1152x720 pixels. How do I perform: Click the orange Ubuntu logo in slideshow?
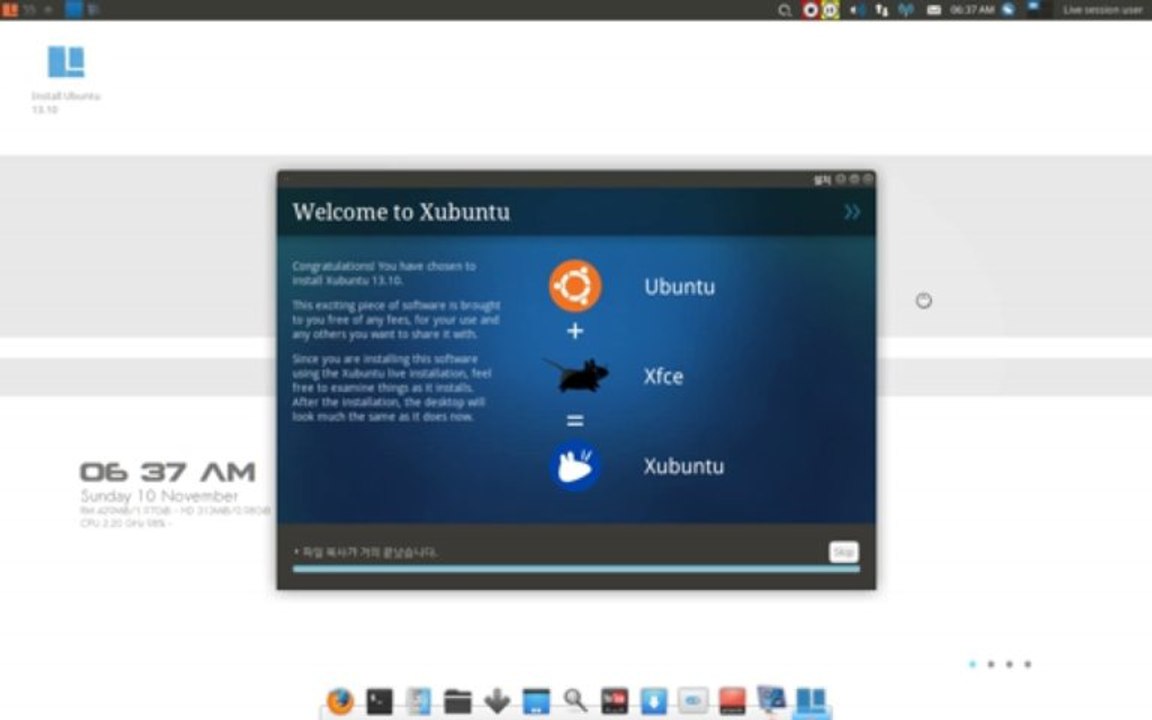pos(575,286)
